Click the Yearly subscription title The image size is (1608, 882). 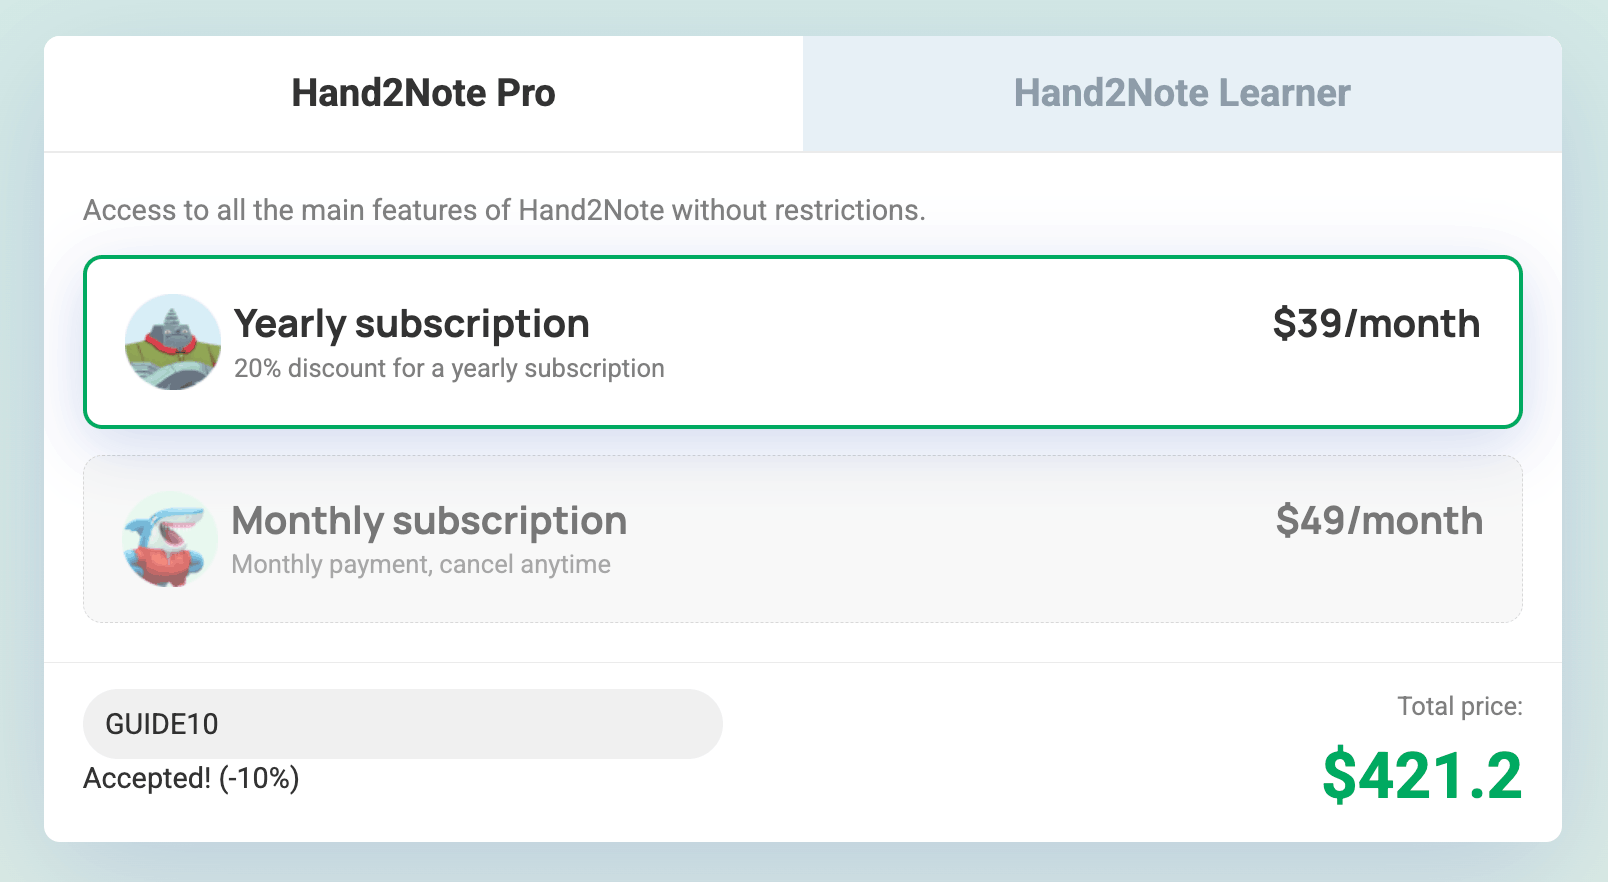(x=410, y=323)
